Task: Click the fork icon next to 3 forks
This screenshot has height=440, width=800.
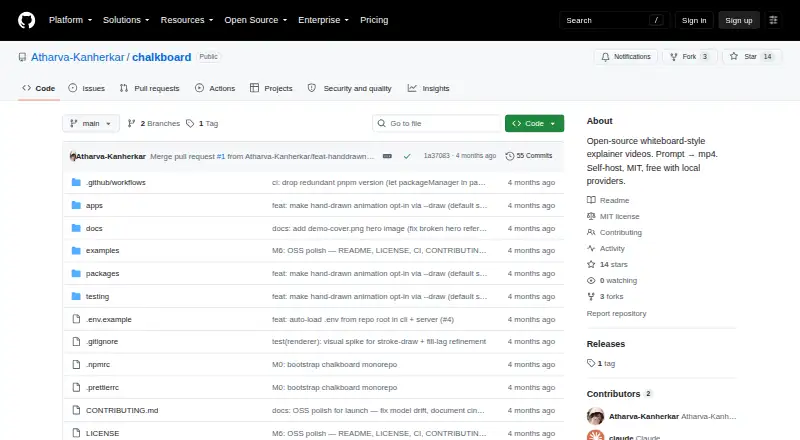Action: click(x=591, y=297)
